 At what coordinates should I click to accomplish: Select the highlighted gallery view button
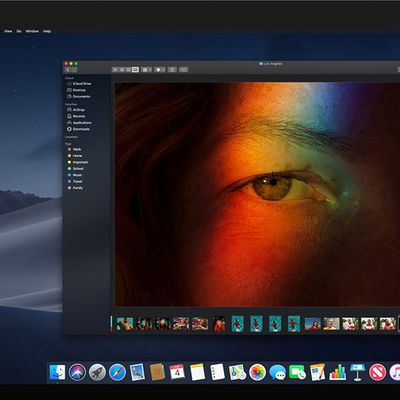click(x=135, y=70)
